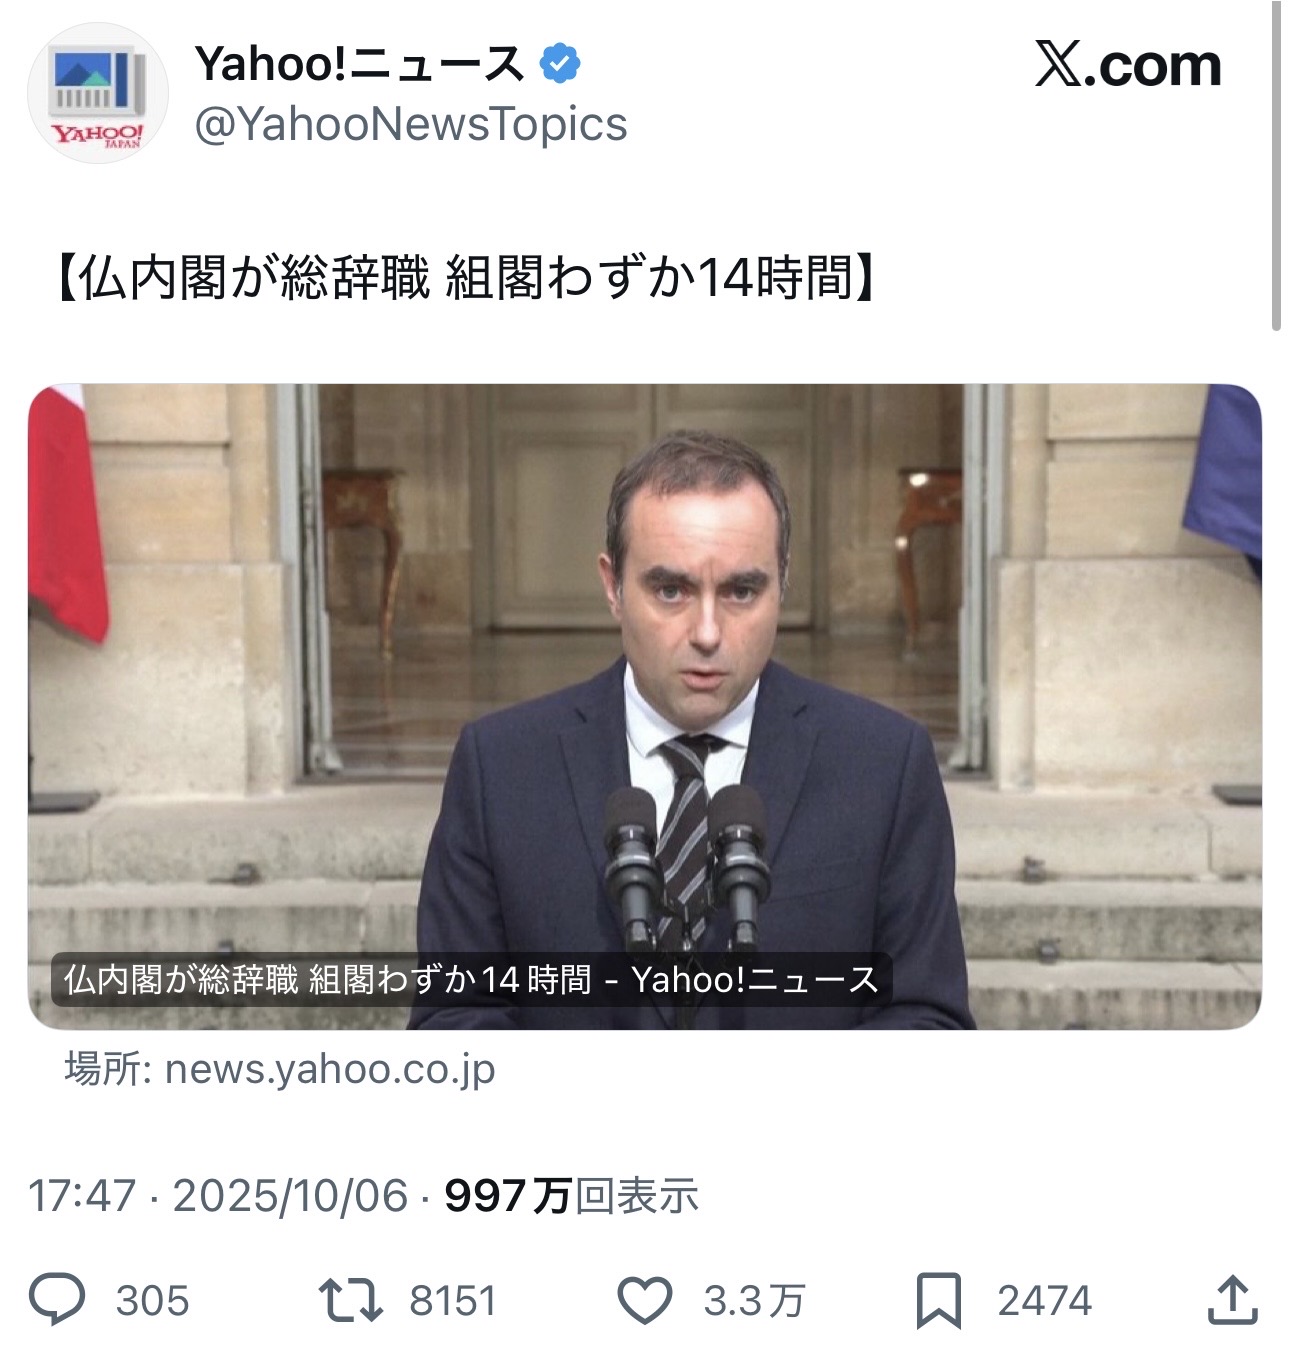The height and width of the screenshot is (1364, 1290).
Task: Open the Yahoo!ニュース account name
Action: [x=359, y=64]
